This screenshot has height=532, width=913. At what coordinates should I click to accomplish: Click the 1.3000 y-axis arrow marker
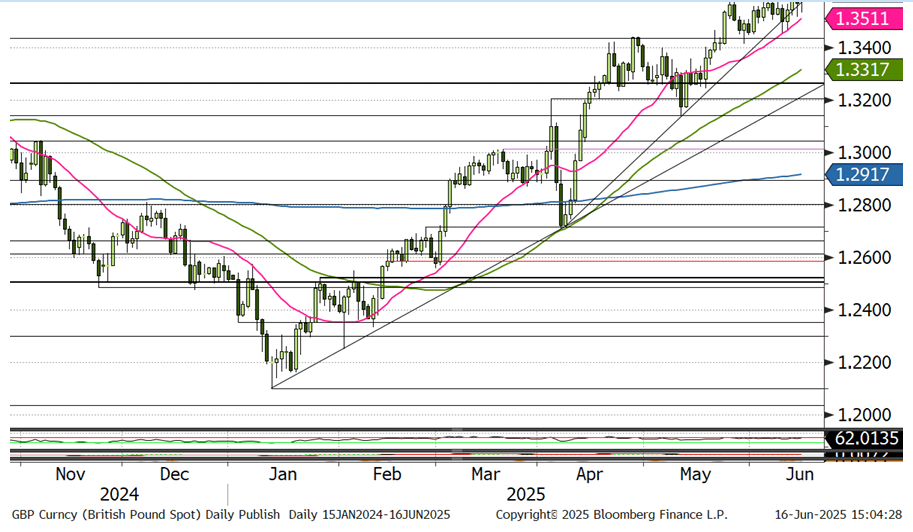coord(828,152)
